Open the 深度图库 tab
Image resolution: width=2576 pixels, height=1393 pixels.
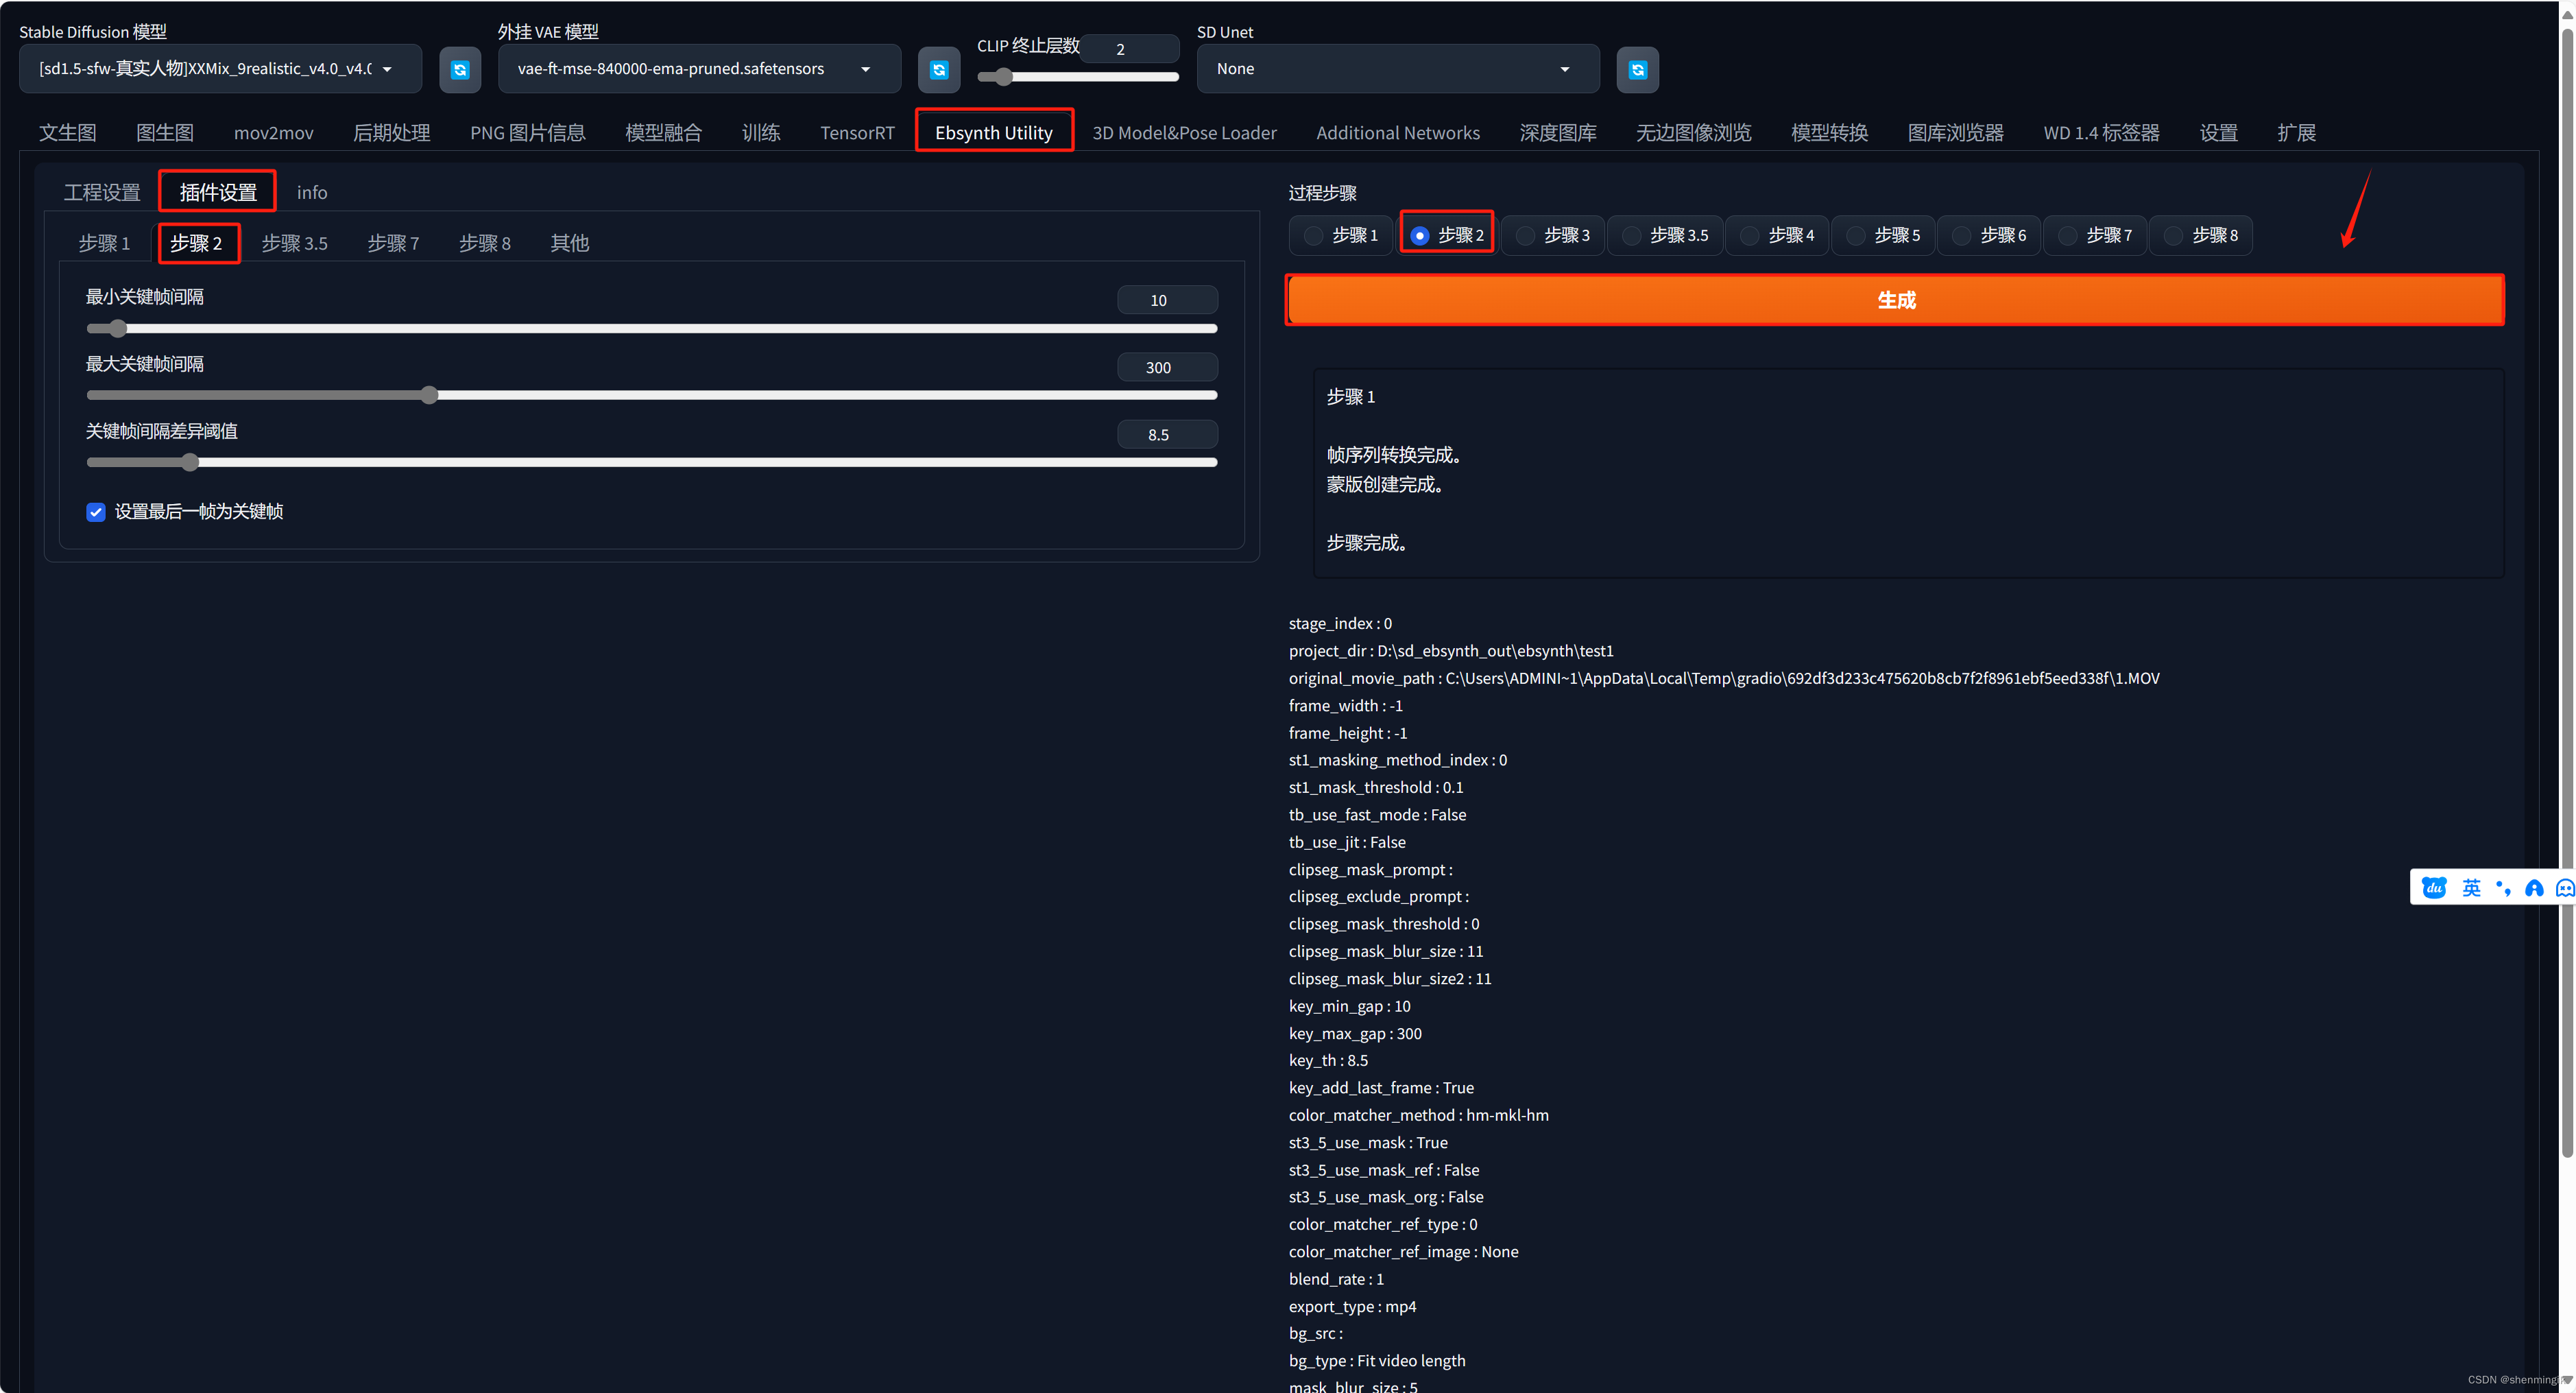pos(1558,133)
